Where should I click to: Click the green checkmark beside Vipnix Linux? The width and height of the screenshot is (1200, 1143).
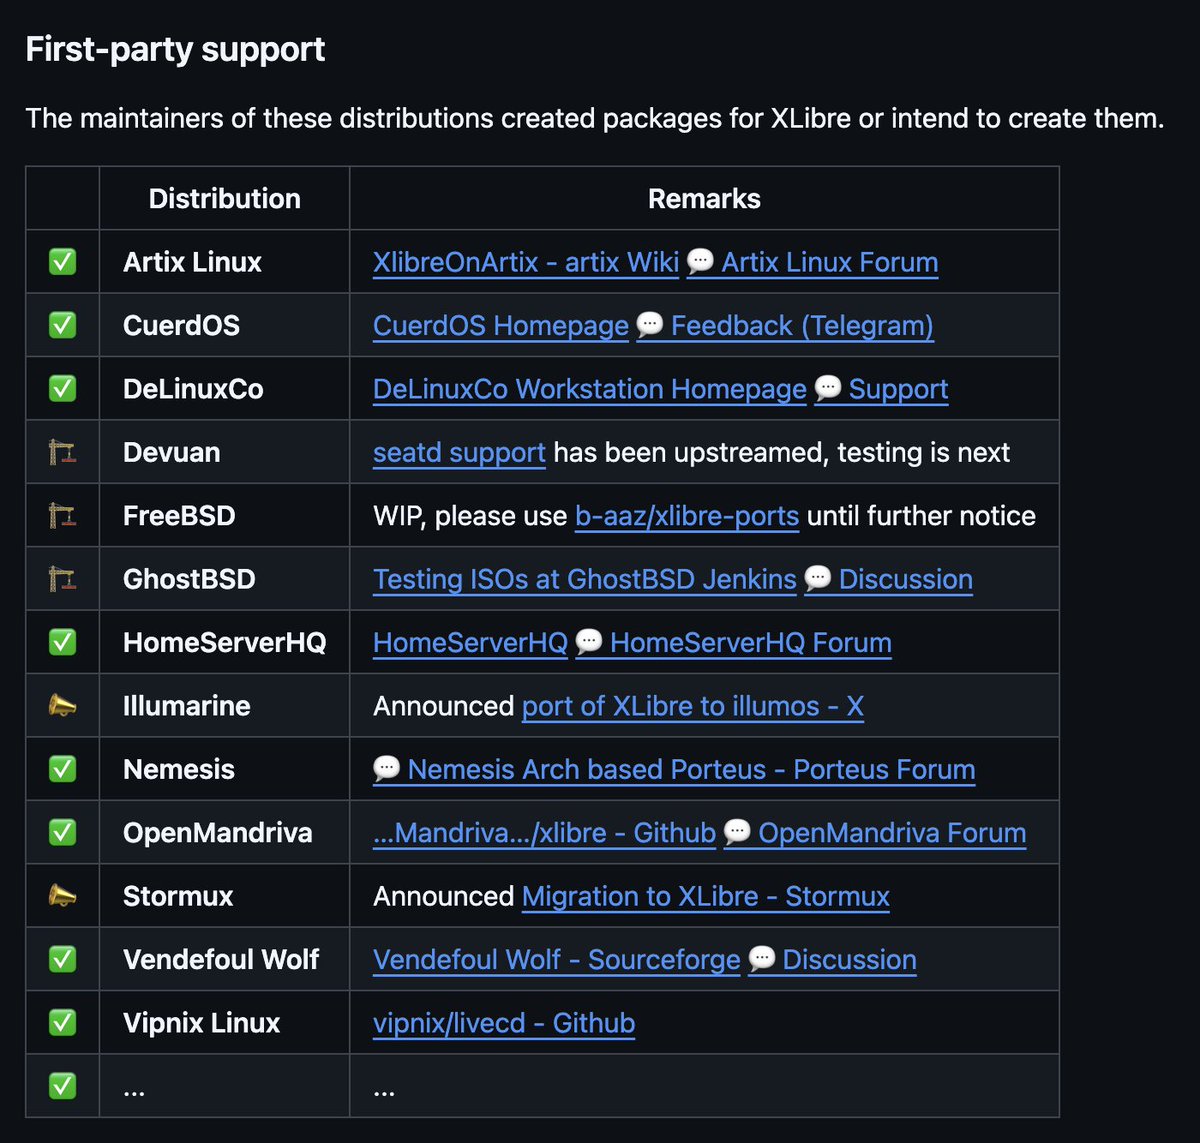click(x=62, y=1023)
